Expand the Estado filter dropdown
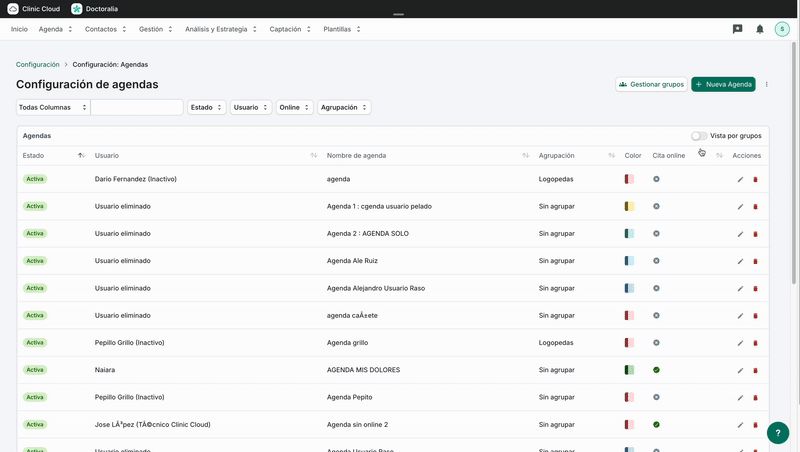 [206, 107]
